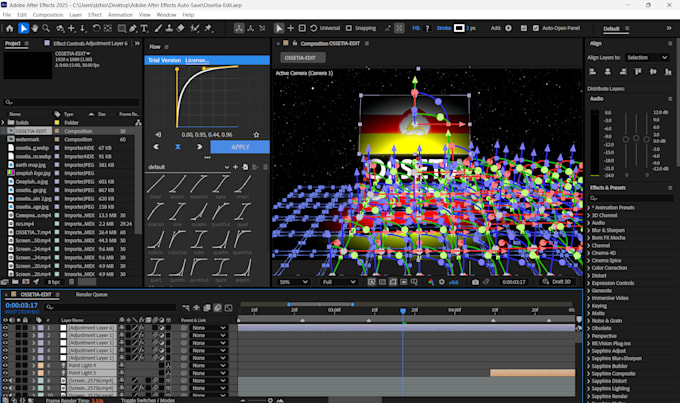Image resolution: width=680 pixels, height=403 pixels.
Task: Select the Pen tool
Action: coord(133,29)
